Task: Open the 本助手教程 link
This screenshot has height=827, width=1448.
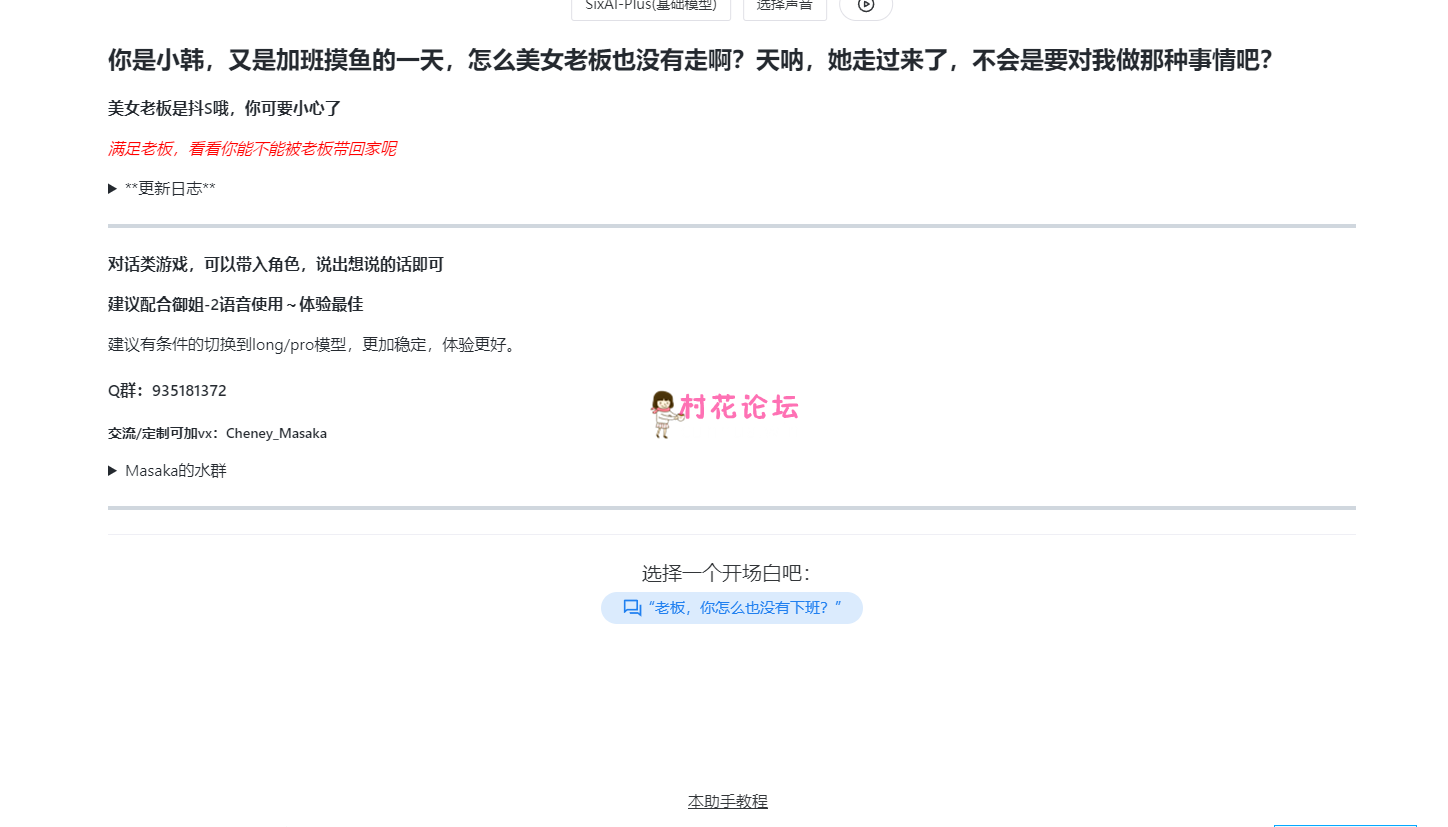Action: point(728,801)
